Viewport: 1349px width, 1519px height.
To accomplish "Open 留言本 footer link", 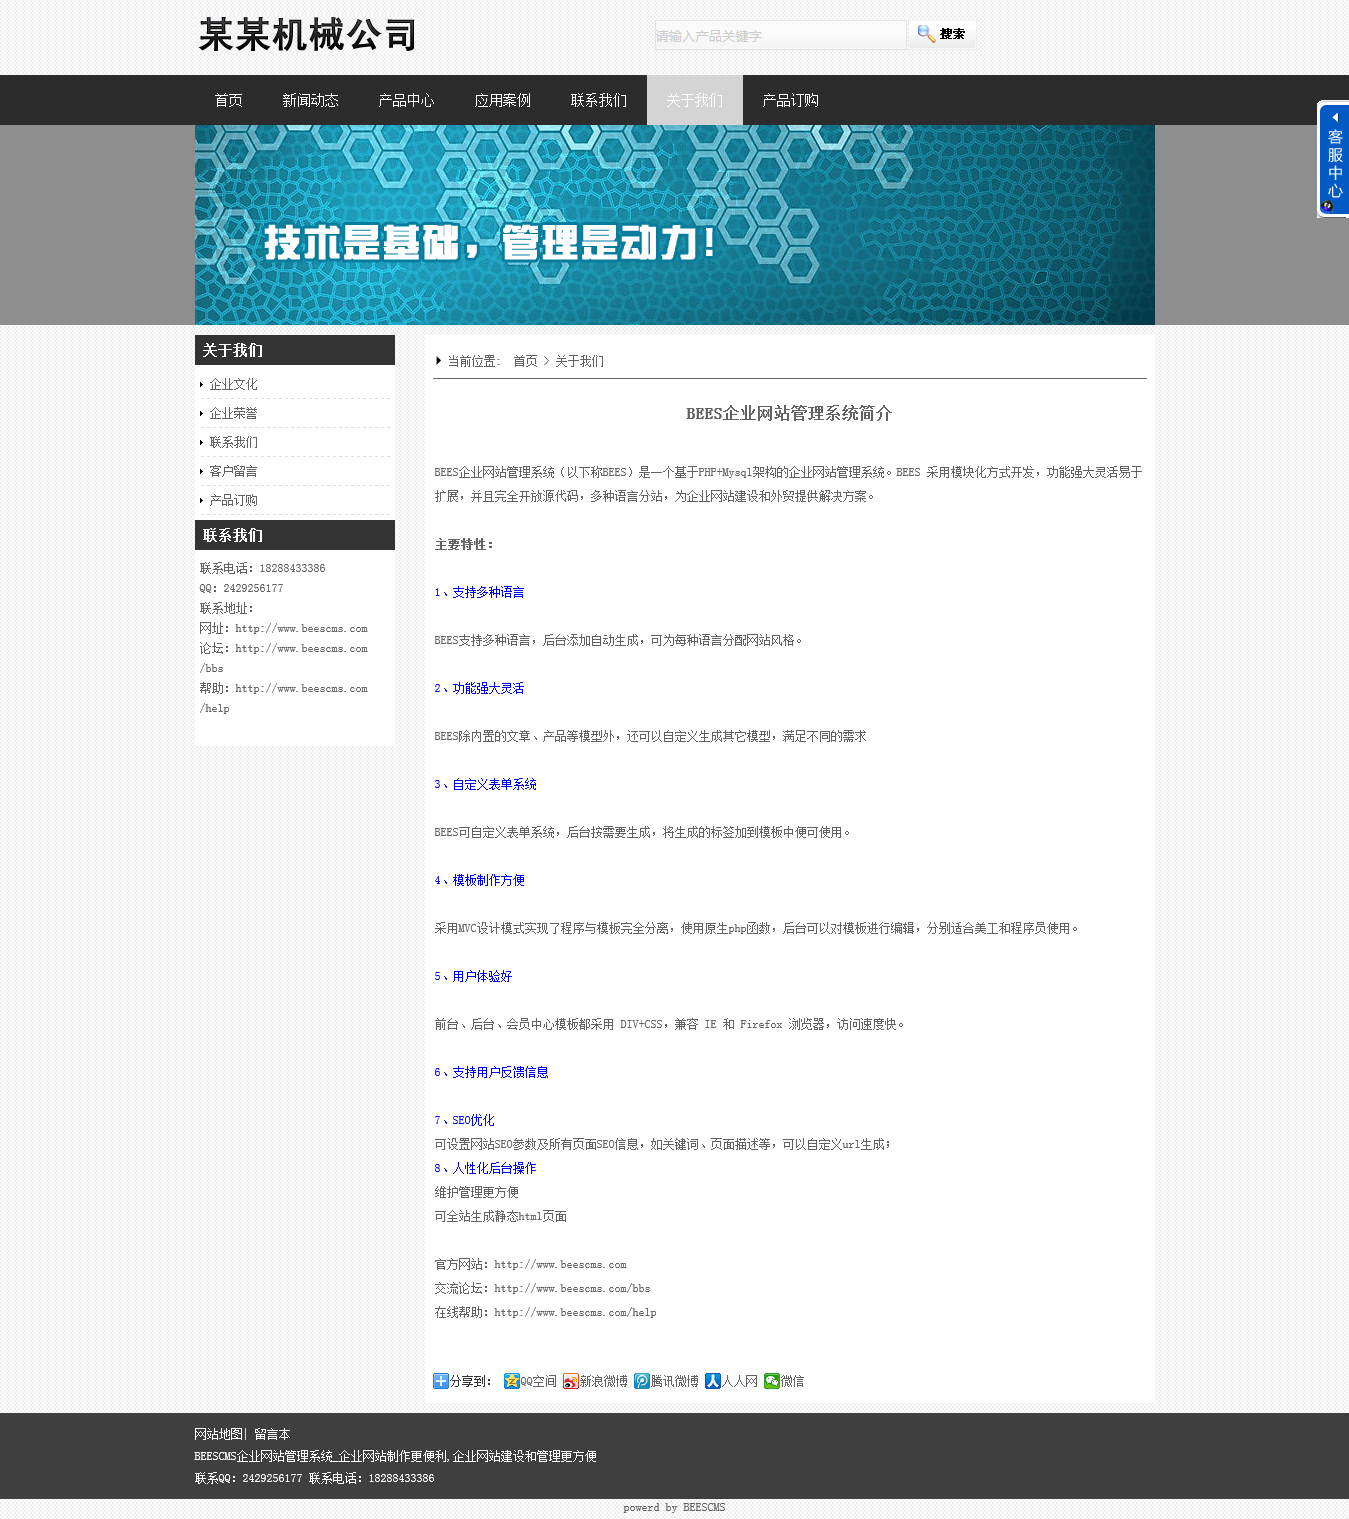I will click(x=272, y=1434).
